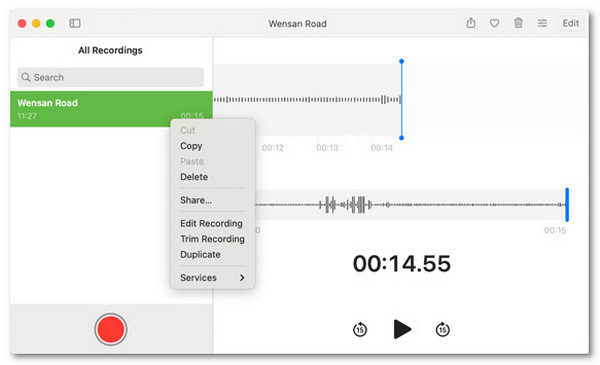Toggle the sidebar panel icon

[75, 23]
